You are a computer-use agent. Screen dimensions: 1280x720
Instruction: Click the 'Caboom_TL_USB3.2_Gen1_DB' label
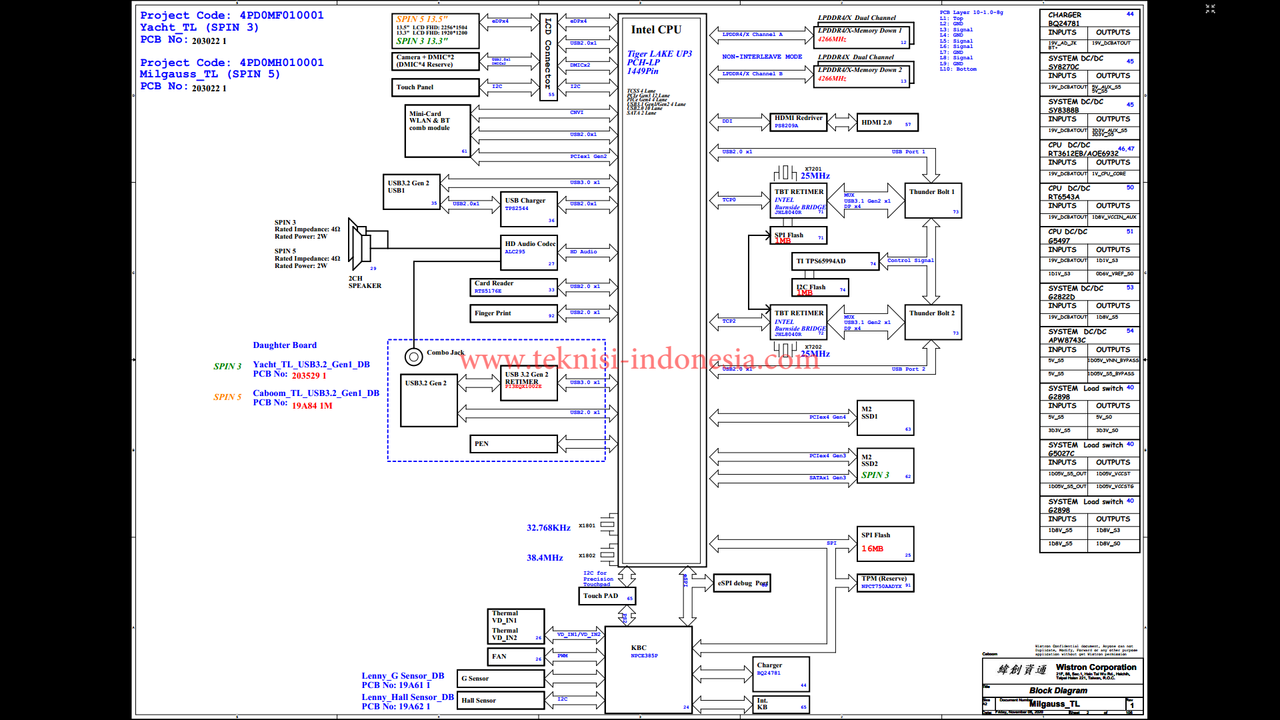(316, 393)
